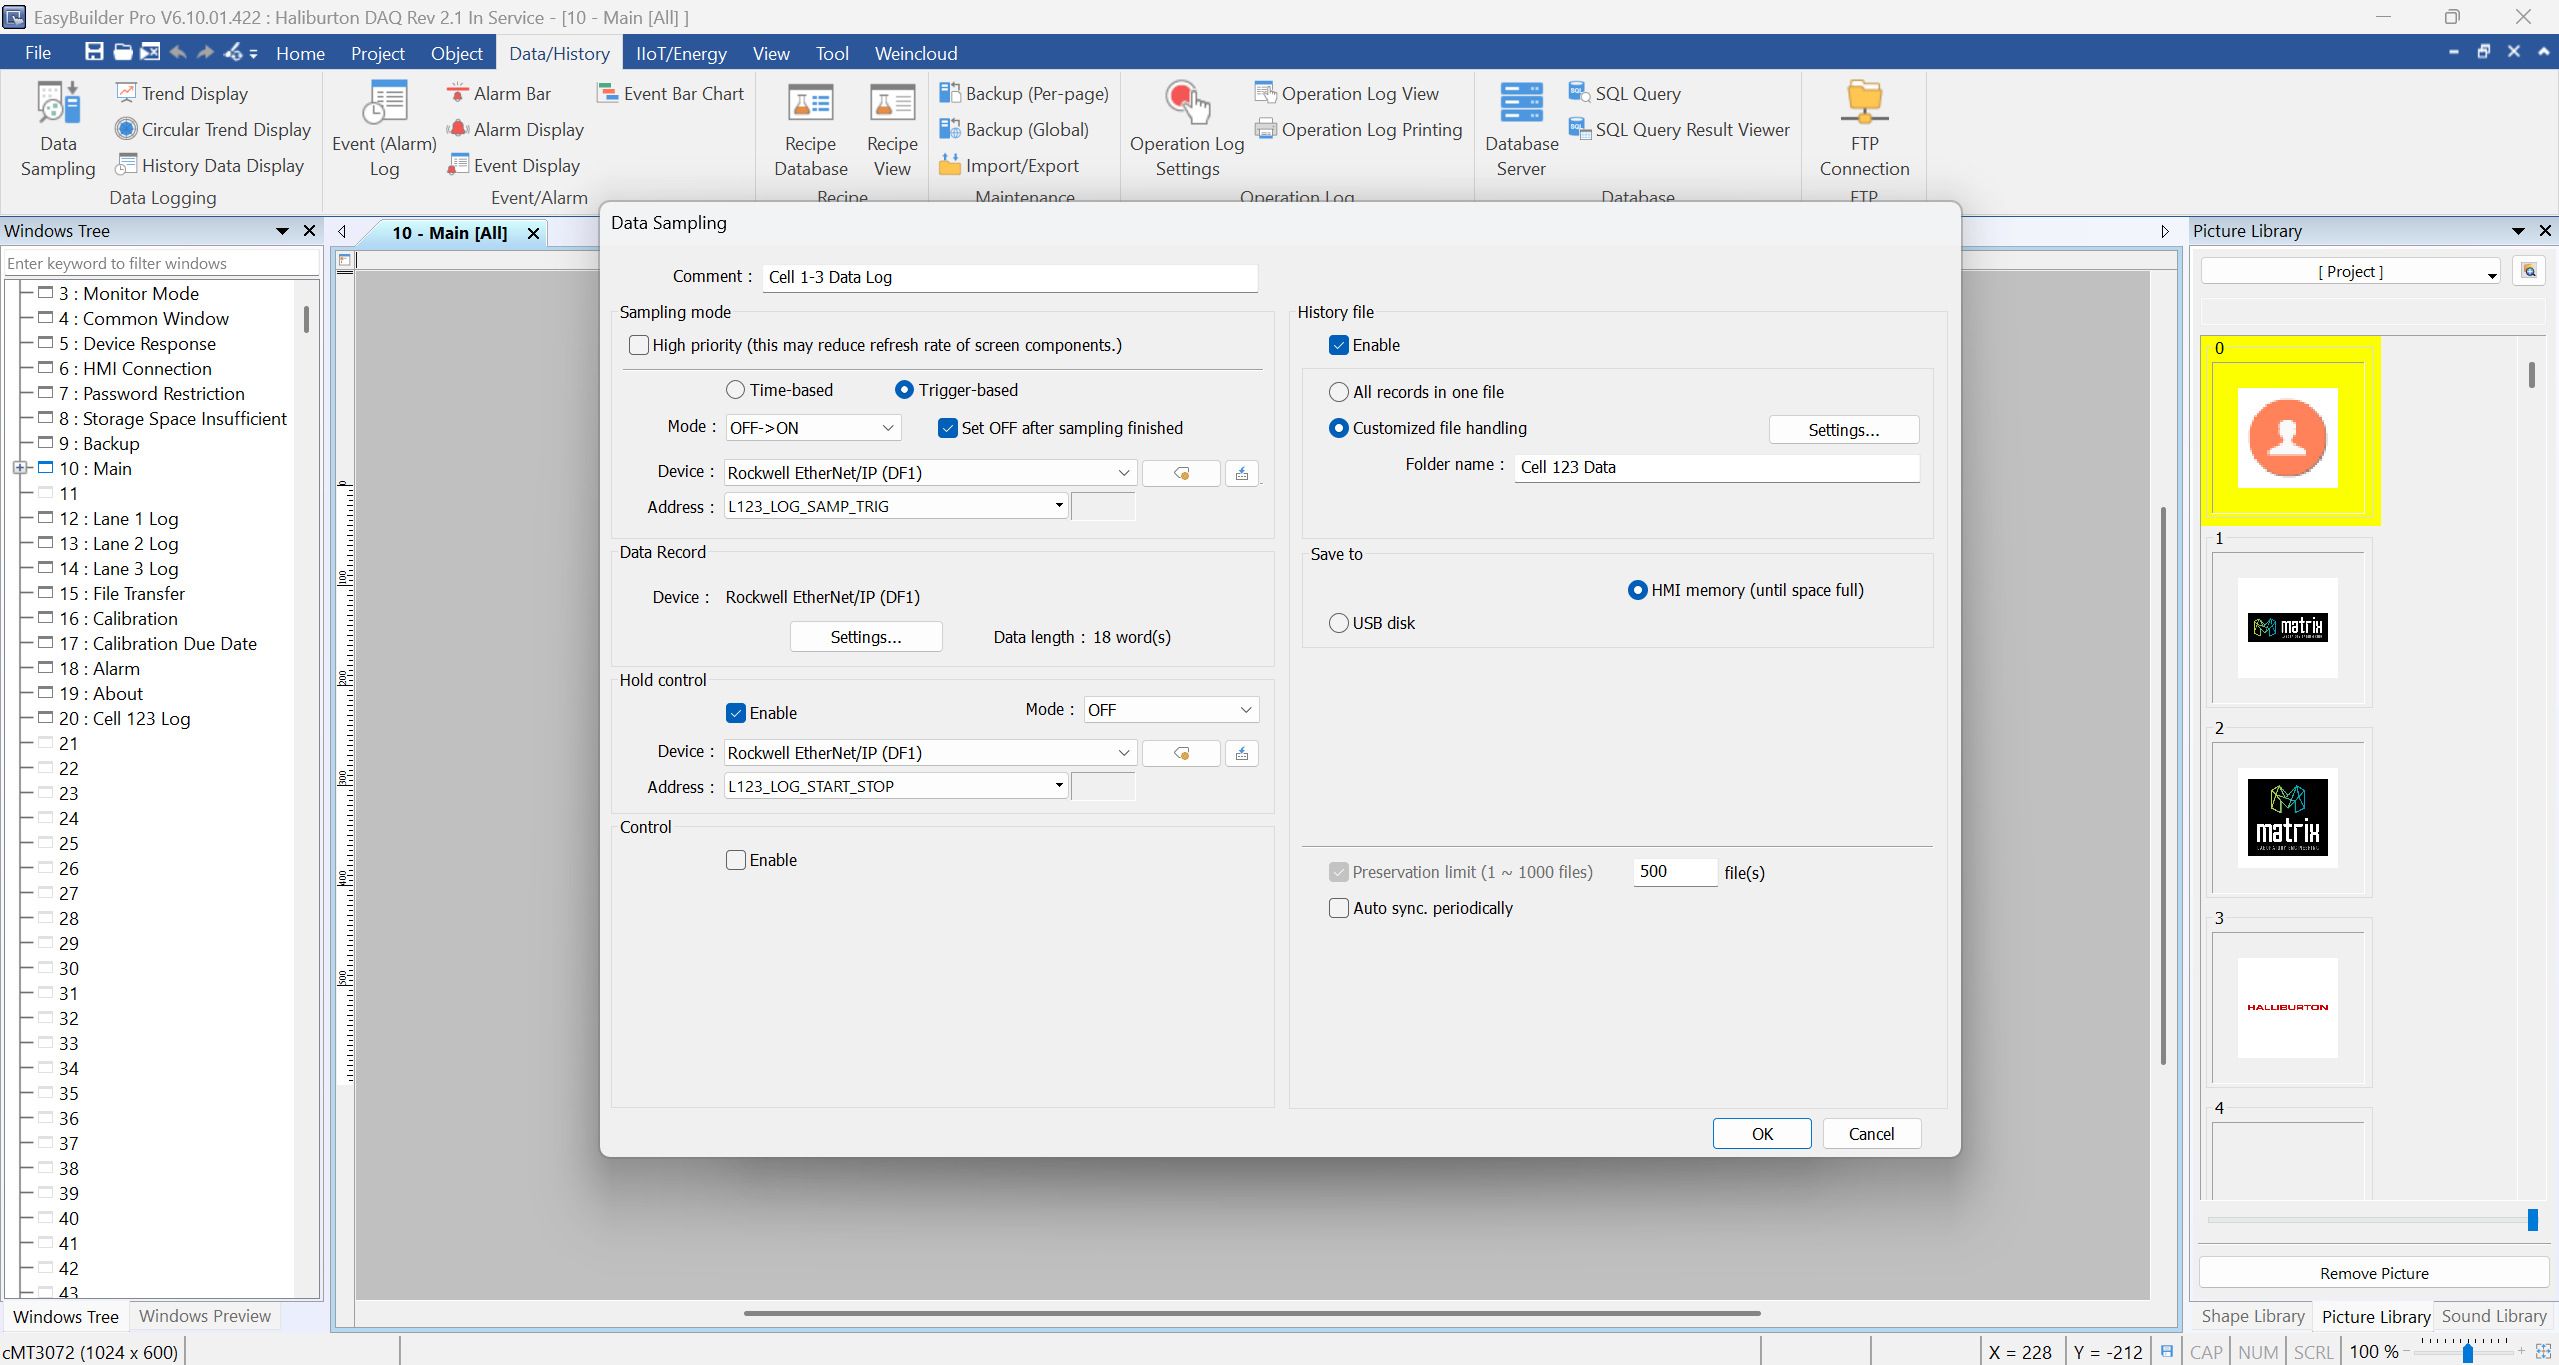Screen dimensions: 2559x1365
Task: Open FTP Connection settings
Action: pos(1864,130)
